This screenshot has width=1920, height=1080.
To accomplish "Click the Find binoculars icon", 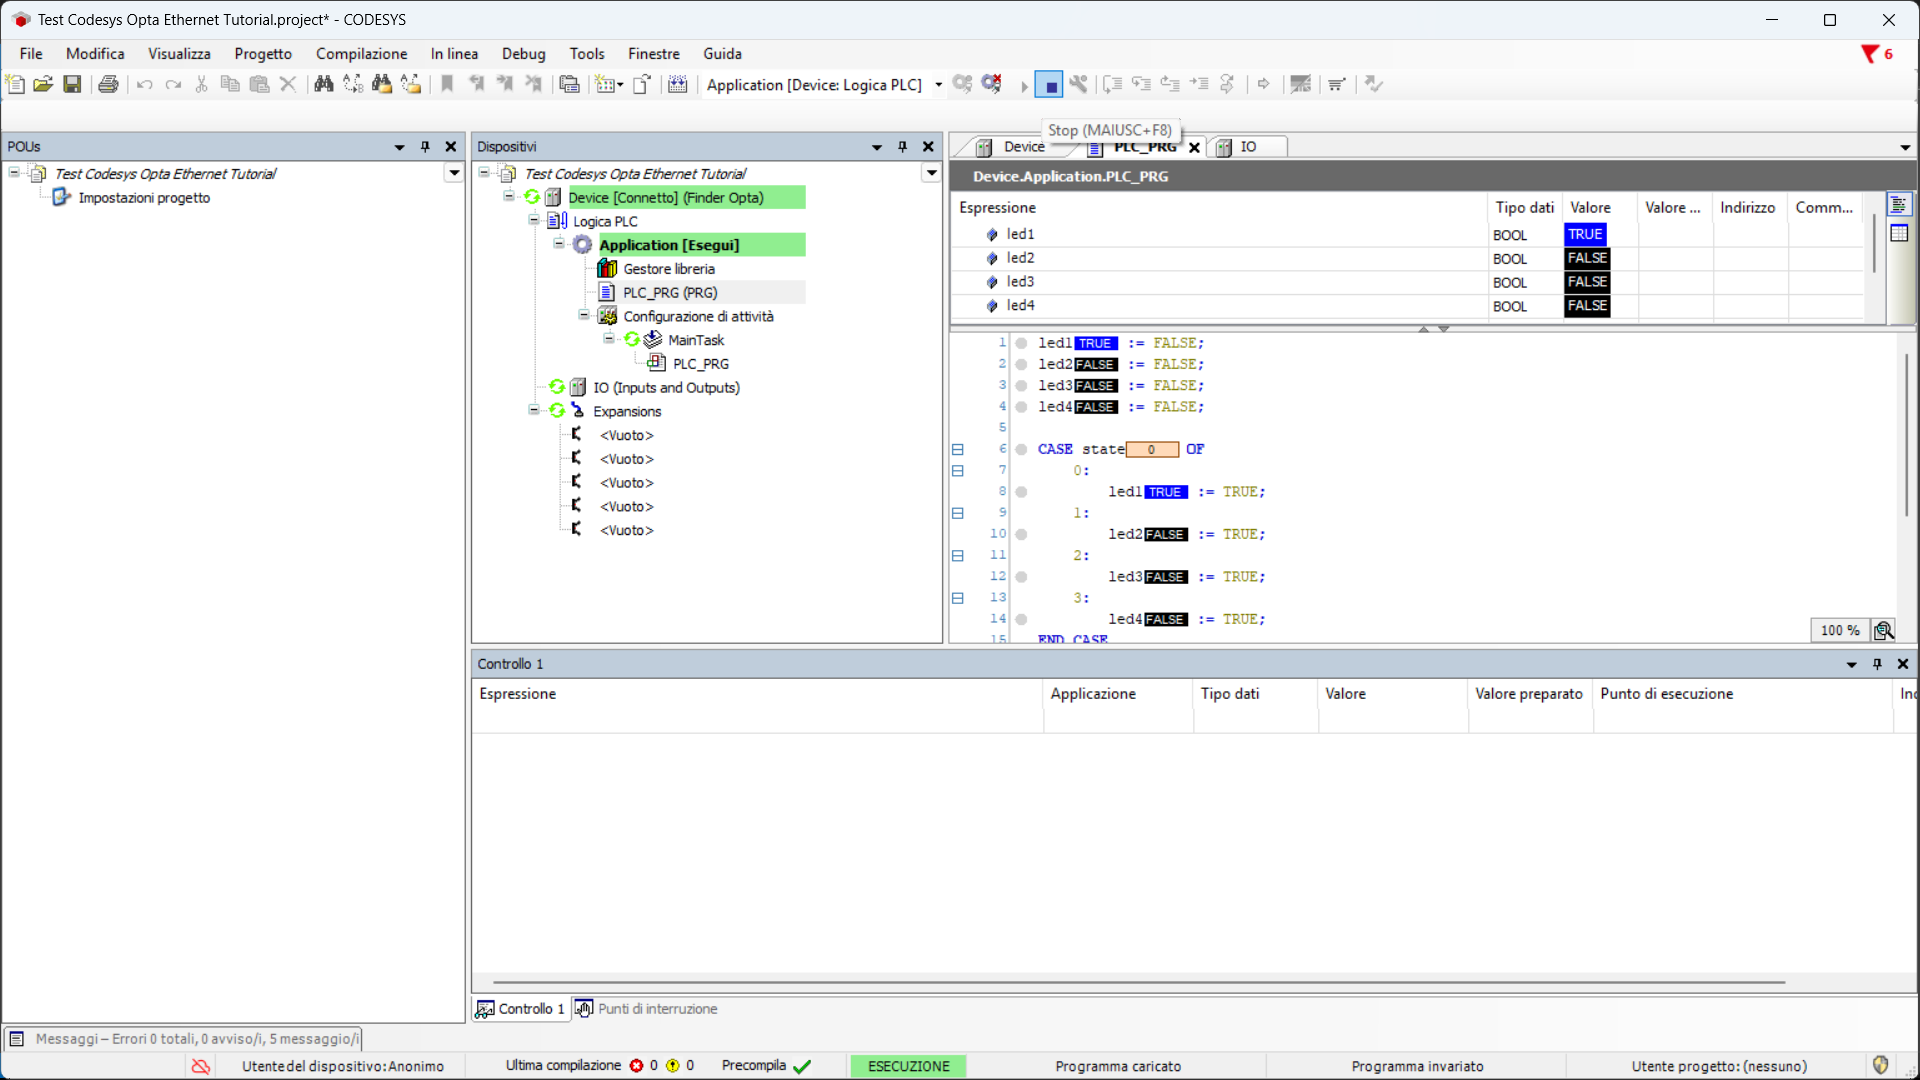I will [323, 85].
